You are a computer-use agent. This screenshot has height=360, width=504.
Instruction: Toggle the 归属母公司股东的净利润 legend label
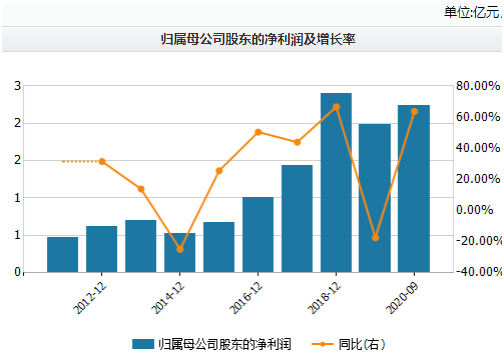225,344
